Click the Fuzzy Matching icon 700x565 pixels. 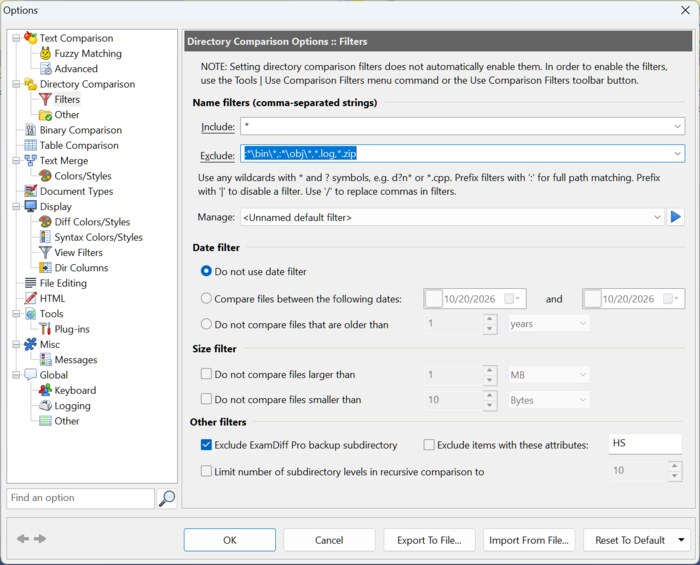pyautogui.click(x=45, y=54)
